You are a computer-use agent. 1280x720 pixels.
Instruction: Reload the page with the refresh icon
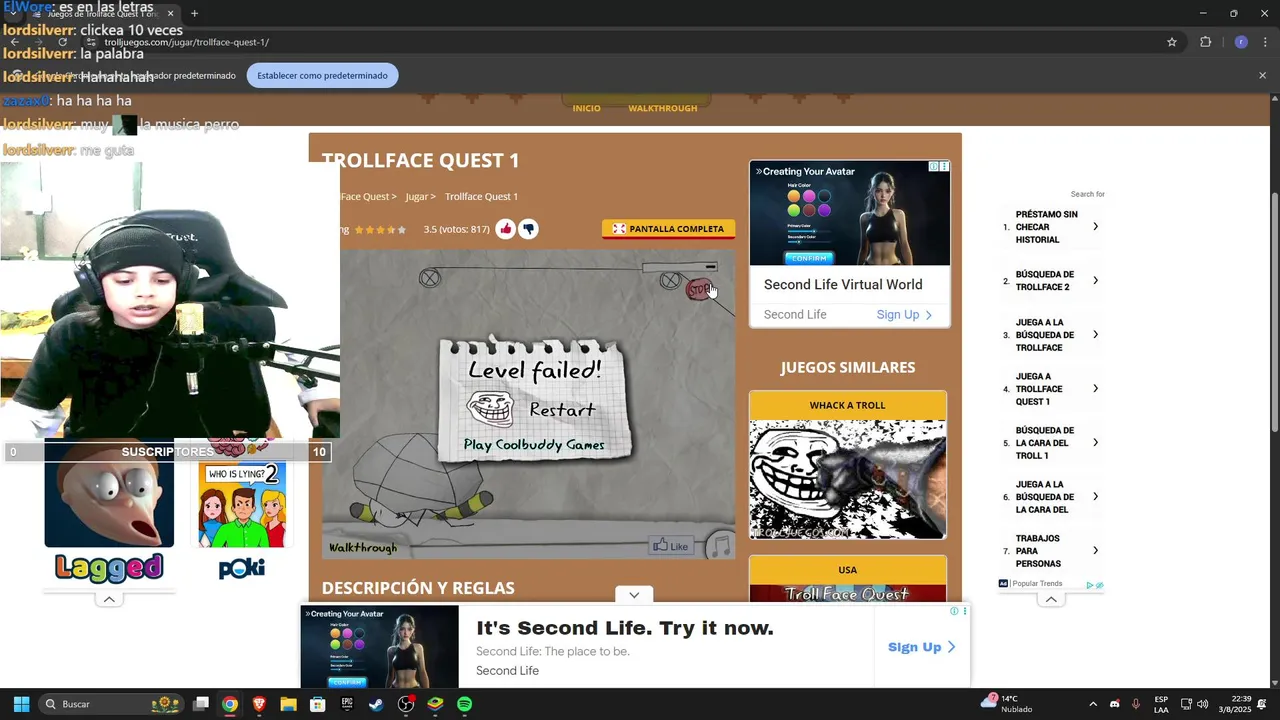[x=62, y=42]
